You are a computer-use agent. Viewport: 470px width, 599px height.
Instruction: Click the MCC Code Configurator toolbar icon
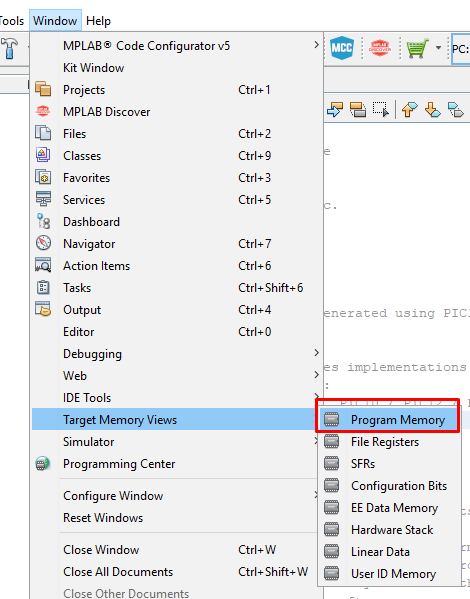pos(342,48)
